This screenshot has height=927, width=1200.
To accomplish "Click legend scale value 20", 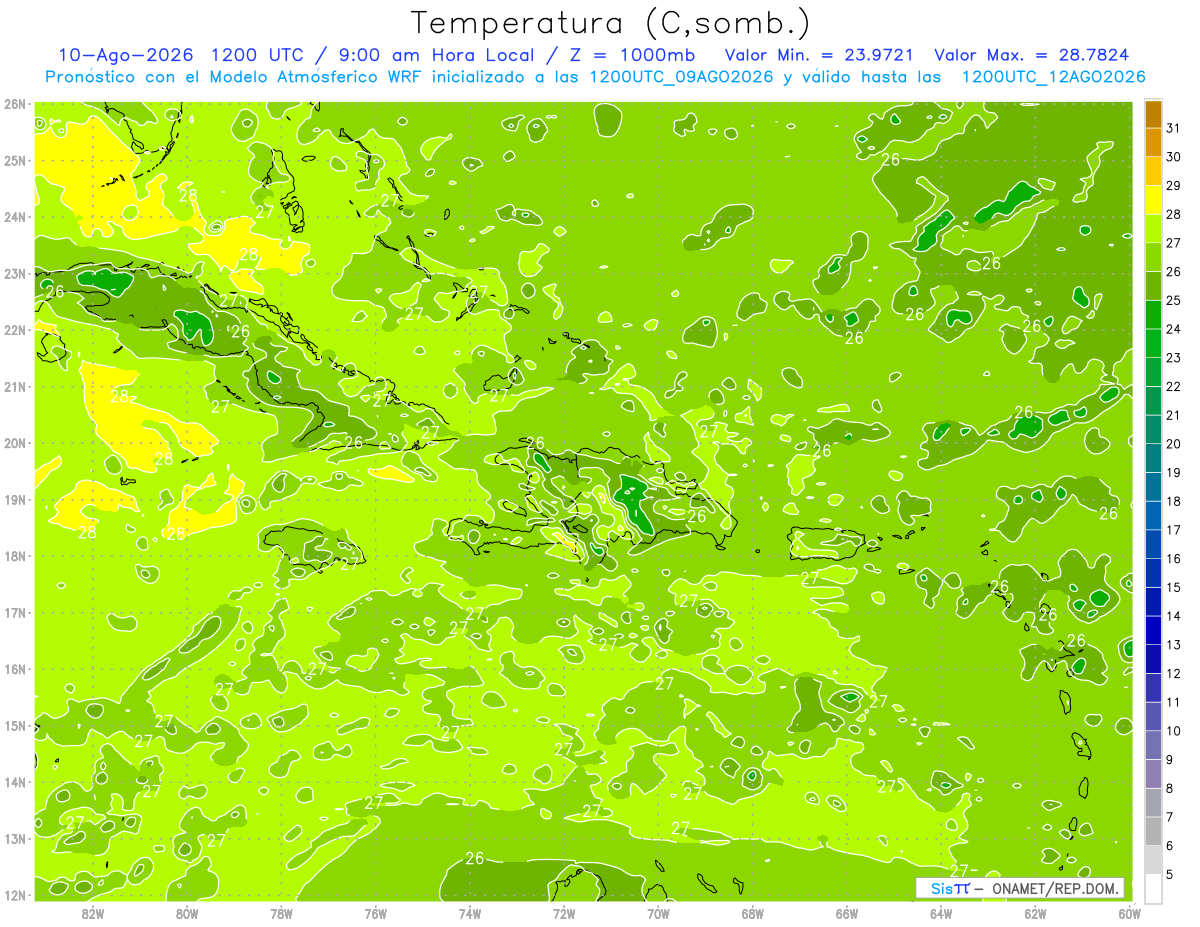I will click(x=1173, y=444).
